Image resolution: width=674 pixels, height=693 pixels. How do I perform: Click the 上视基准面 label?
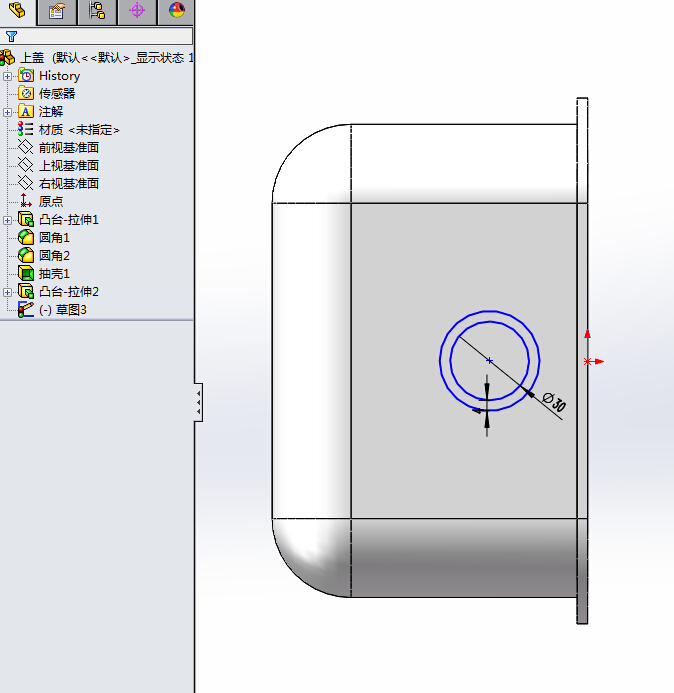coord(69,166)
